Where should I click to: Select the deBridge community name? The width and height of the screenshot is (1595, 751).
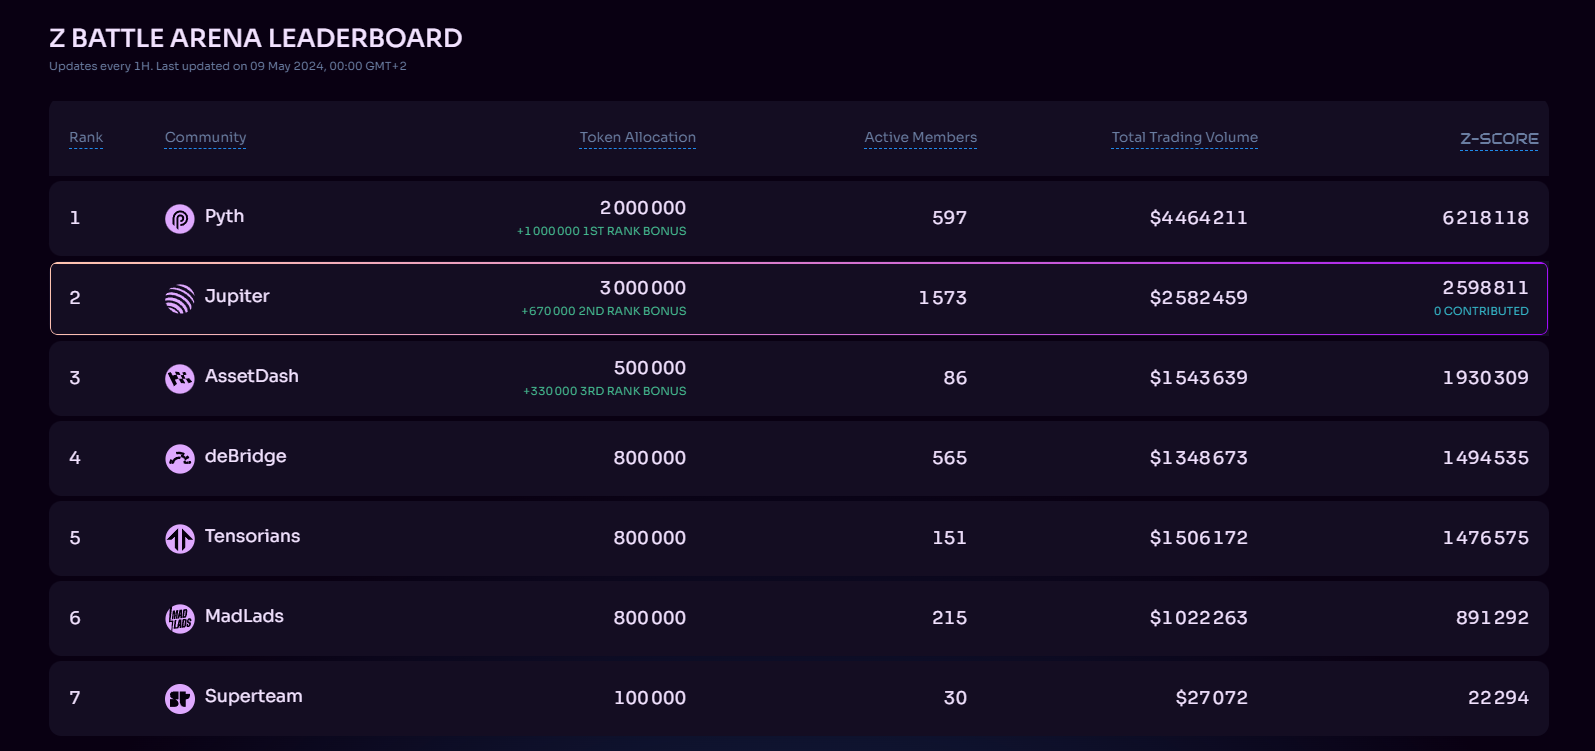point(245,456)
